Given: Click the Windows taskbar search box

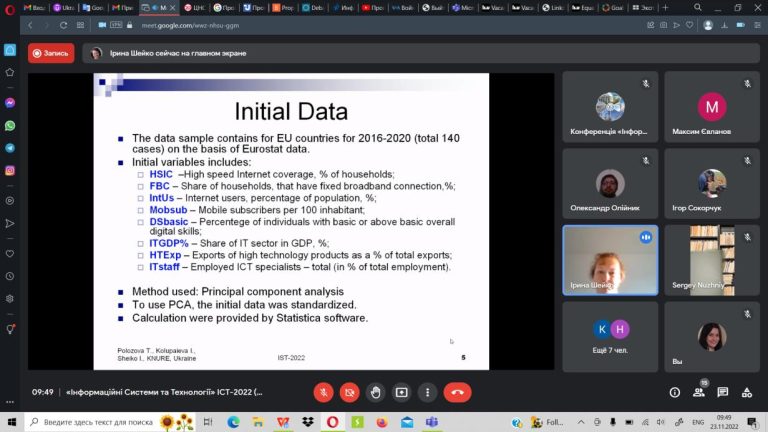Looking at the screenshot, I should [110, 422].
